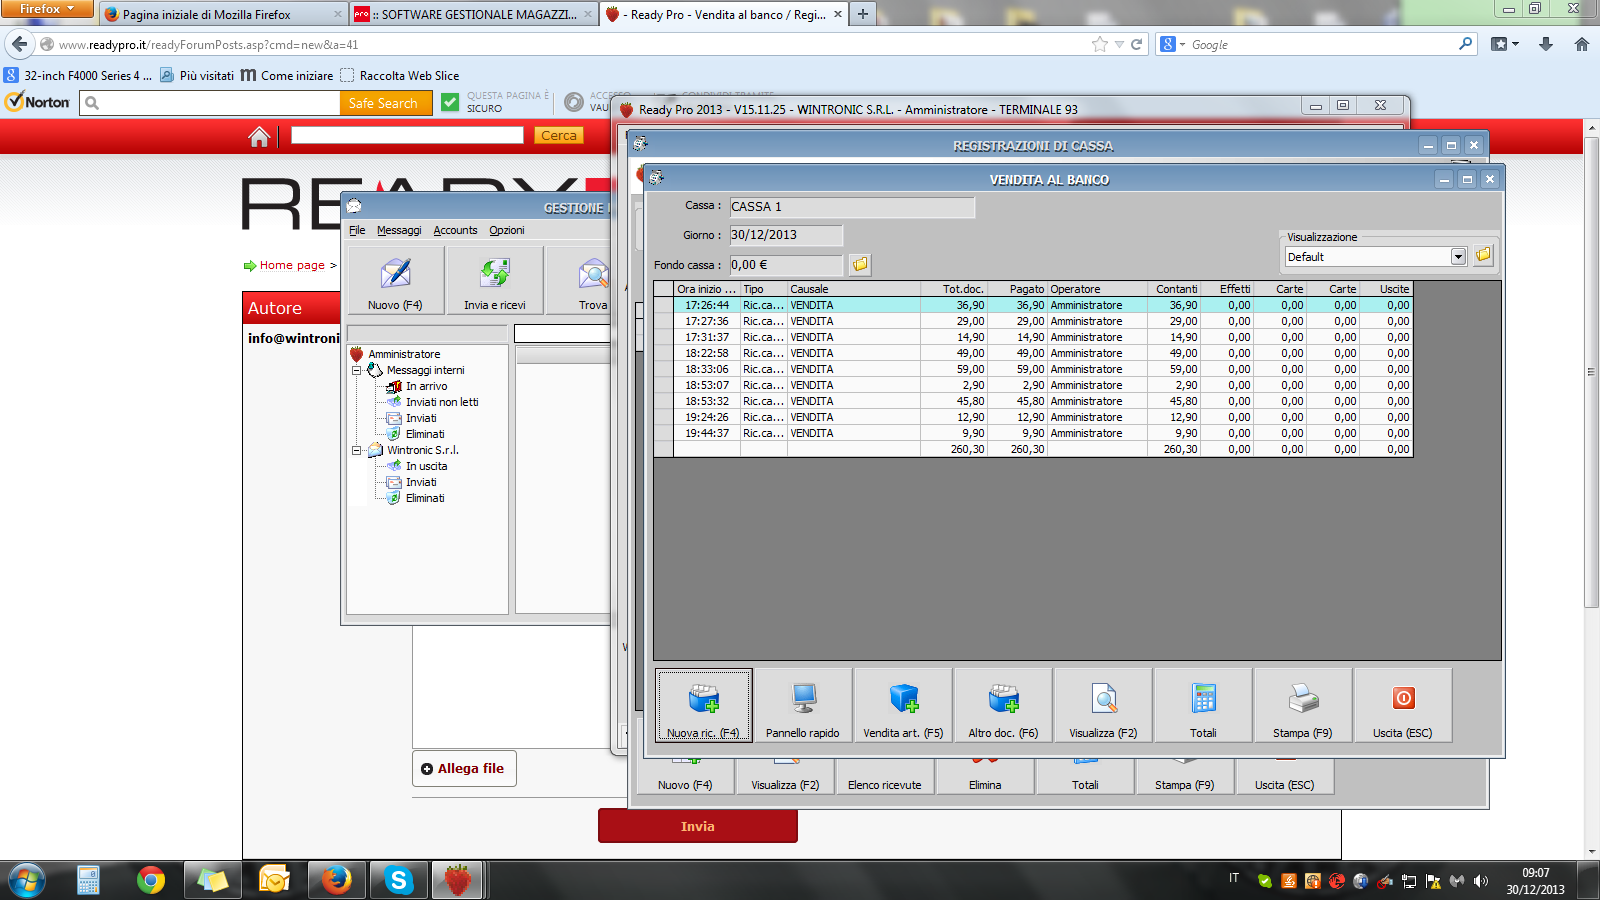The width and height of the screenshot is (1600, 900).
Task: Click the Cassa field showing CASSA 1
Action: tap(852, 207)
